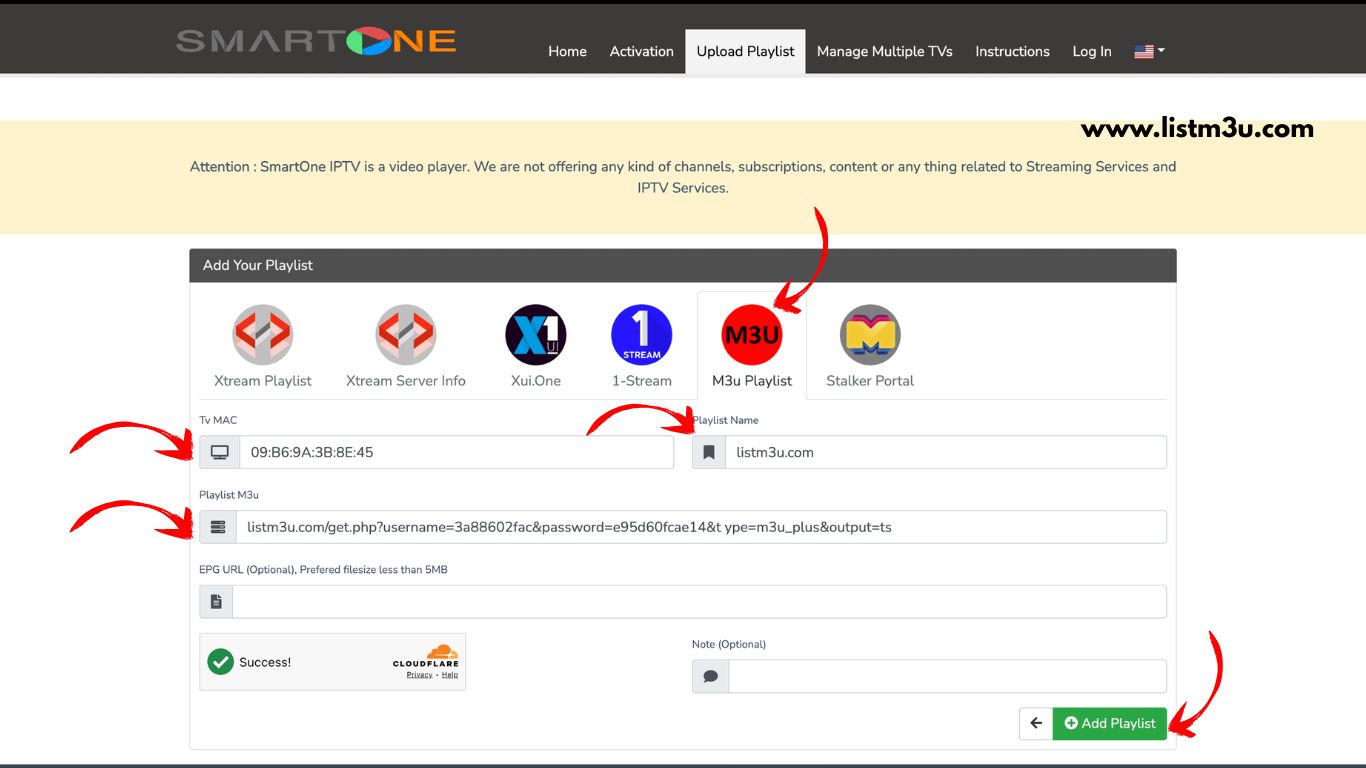Pick the M3u Playlist option
This screenshot has width=1366, height=768.
tap(751, 345)
